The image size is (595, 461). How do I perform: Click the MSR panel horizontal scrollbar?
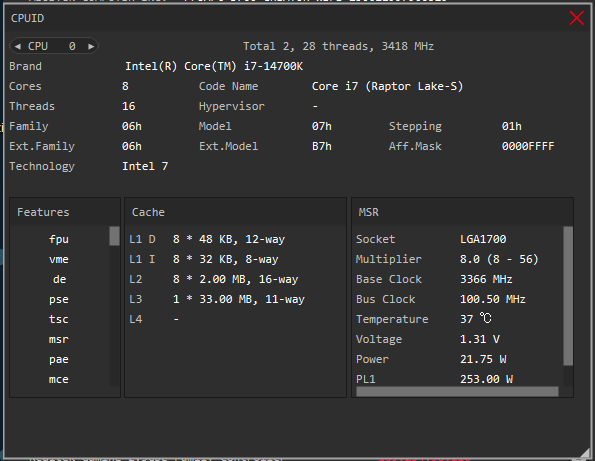click(x=457, y=392)
